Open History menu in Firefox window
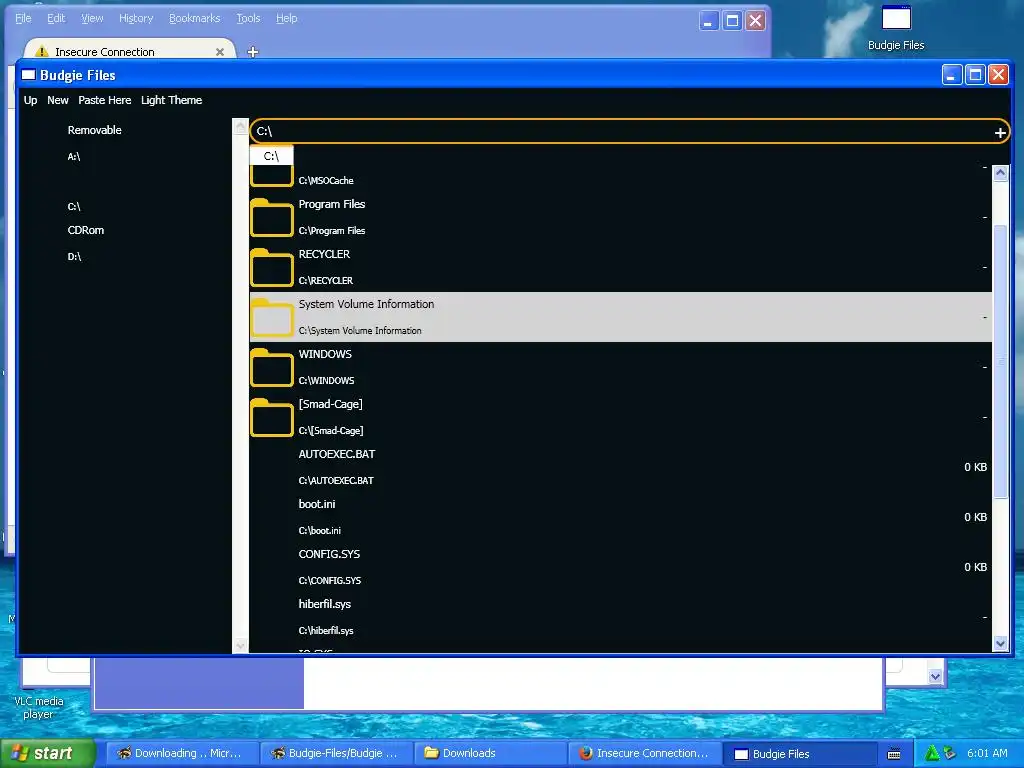Image resolution: width=1024 pixels, height=768 pixels. coord(136,18)
